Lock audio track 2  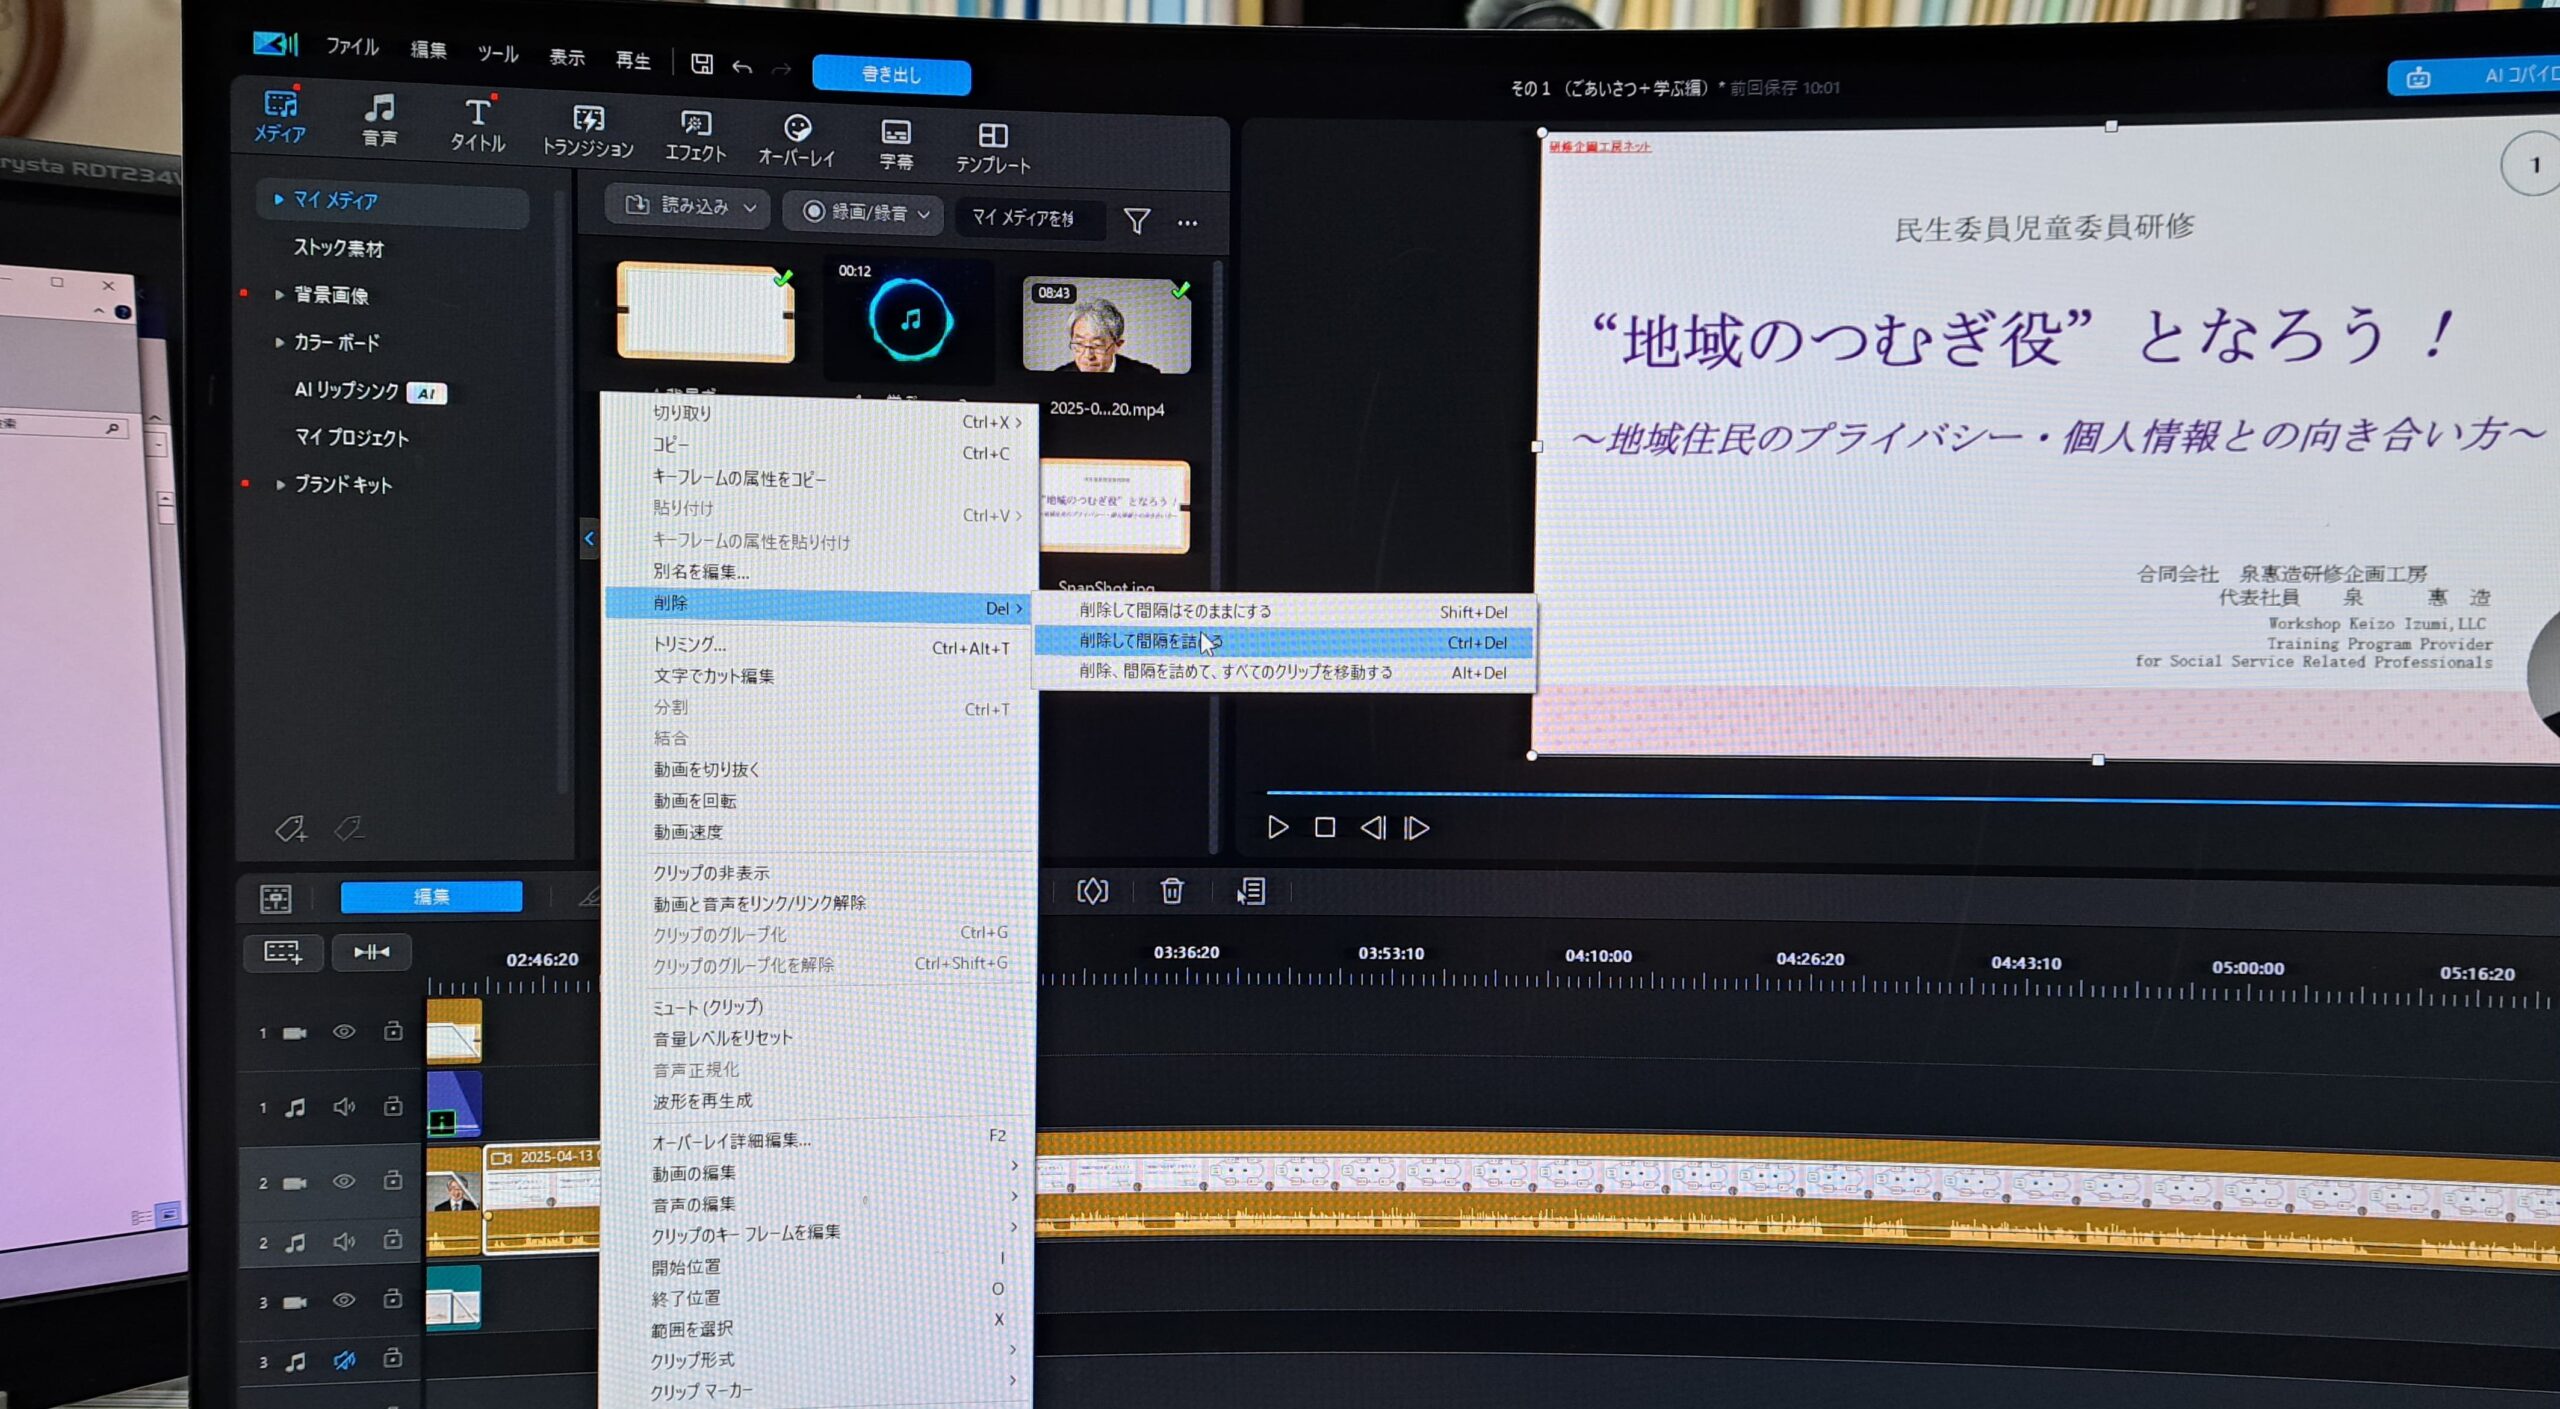pos(393,1240)
